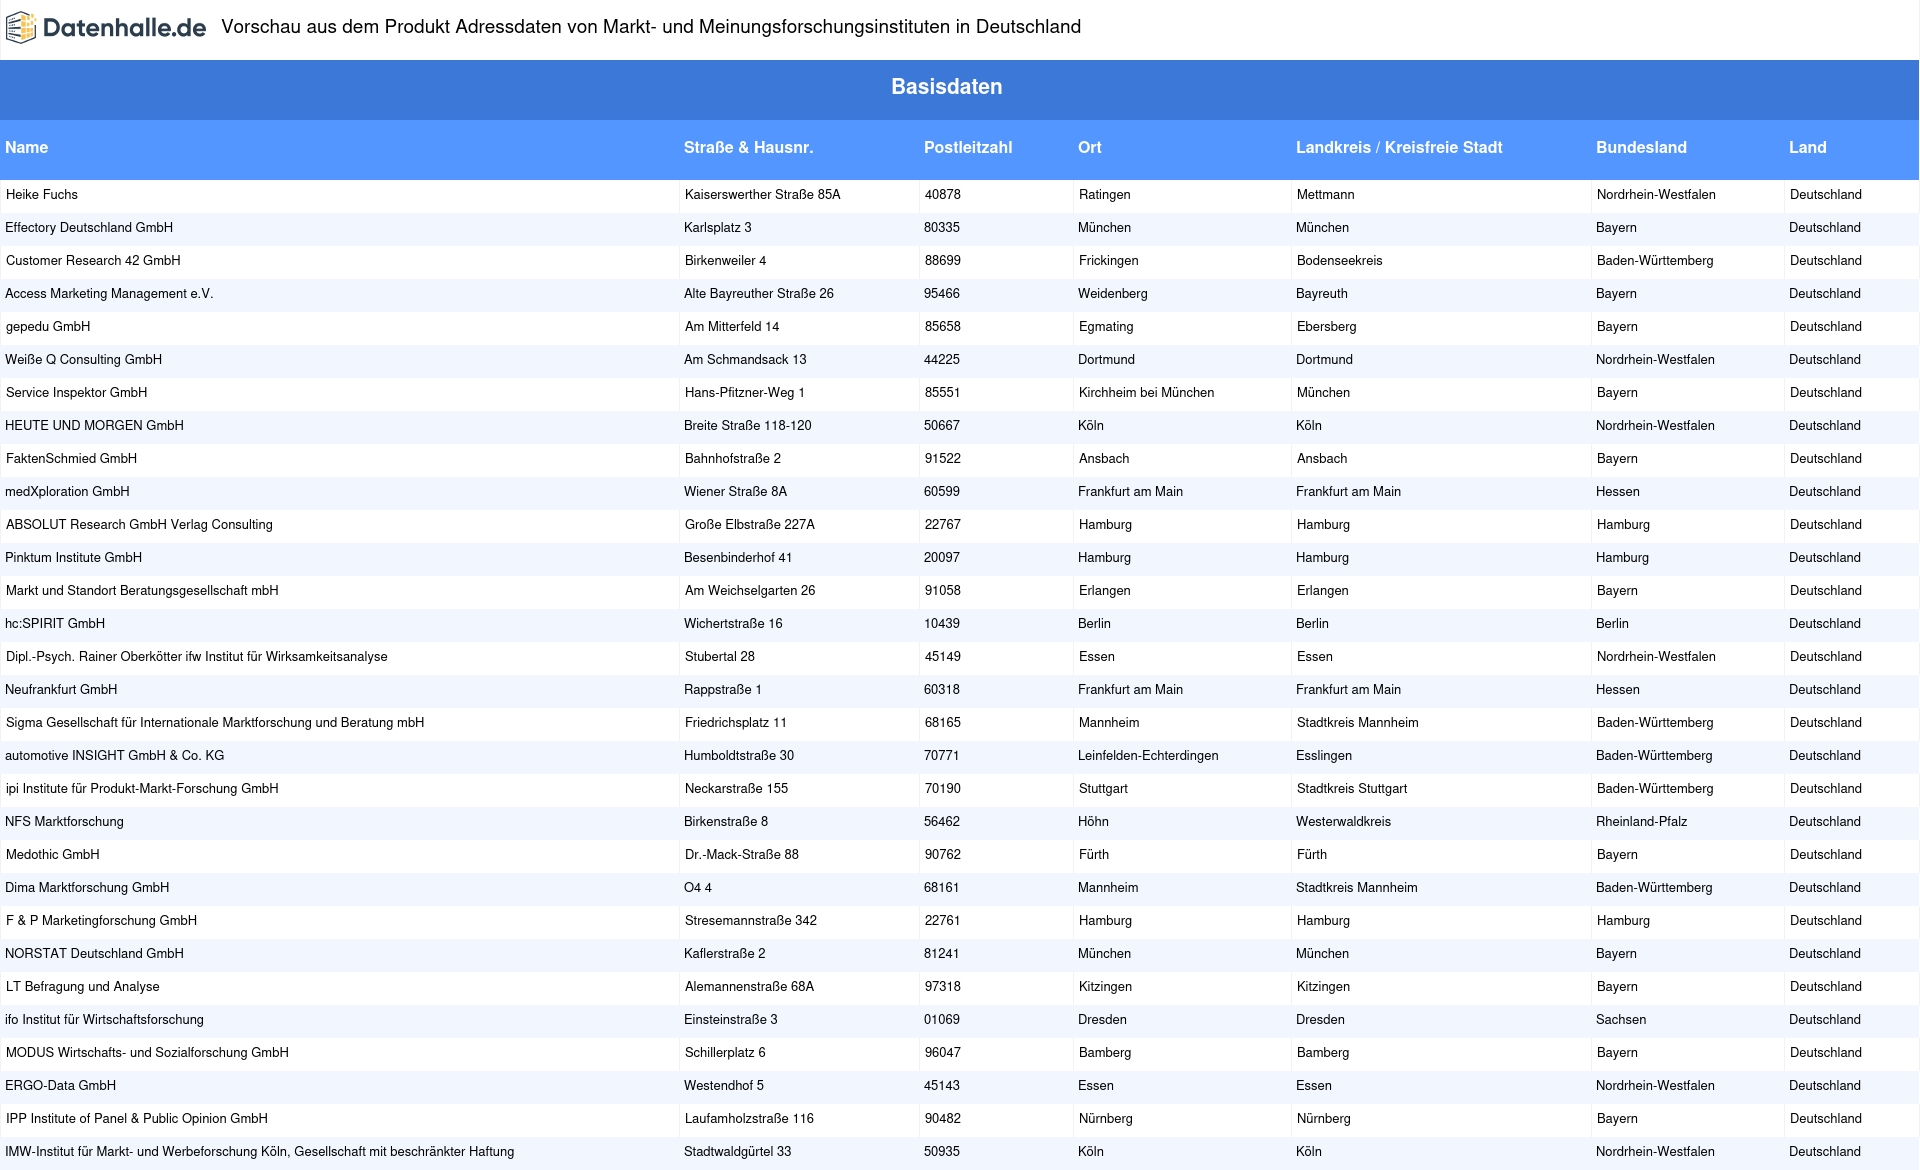Click the Ort column header
The image size is (1920, 1170).
[1089, 147]
